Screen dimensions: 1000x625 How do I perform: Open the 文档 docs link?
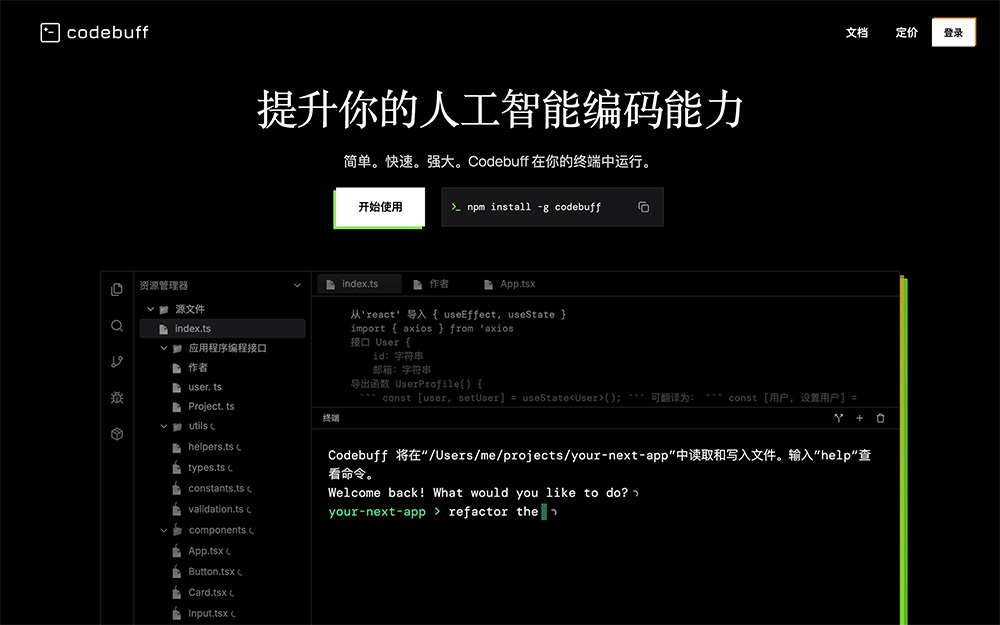857,33
